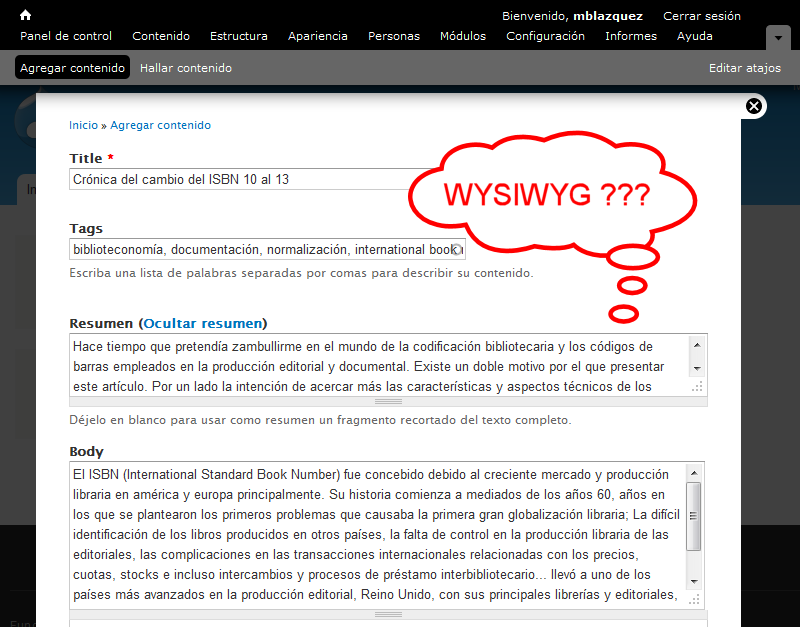800x627 pixels.
Task: Open the Hallar contenido shortcut
Action: point(186,68)
